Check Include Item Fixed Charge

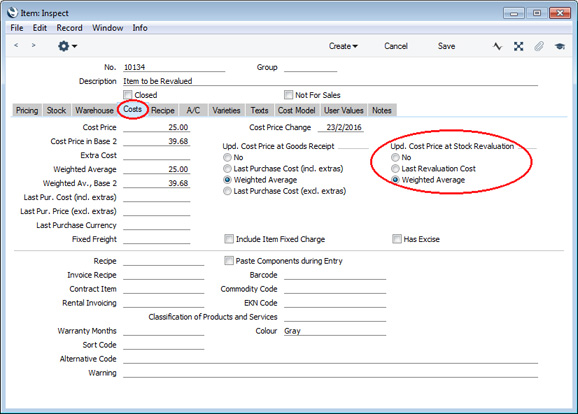(229, 239)
